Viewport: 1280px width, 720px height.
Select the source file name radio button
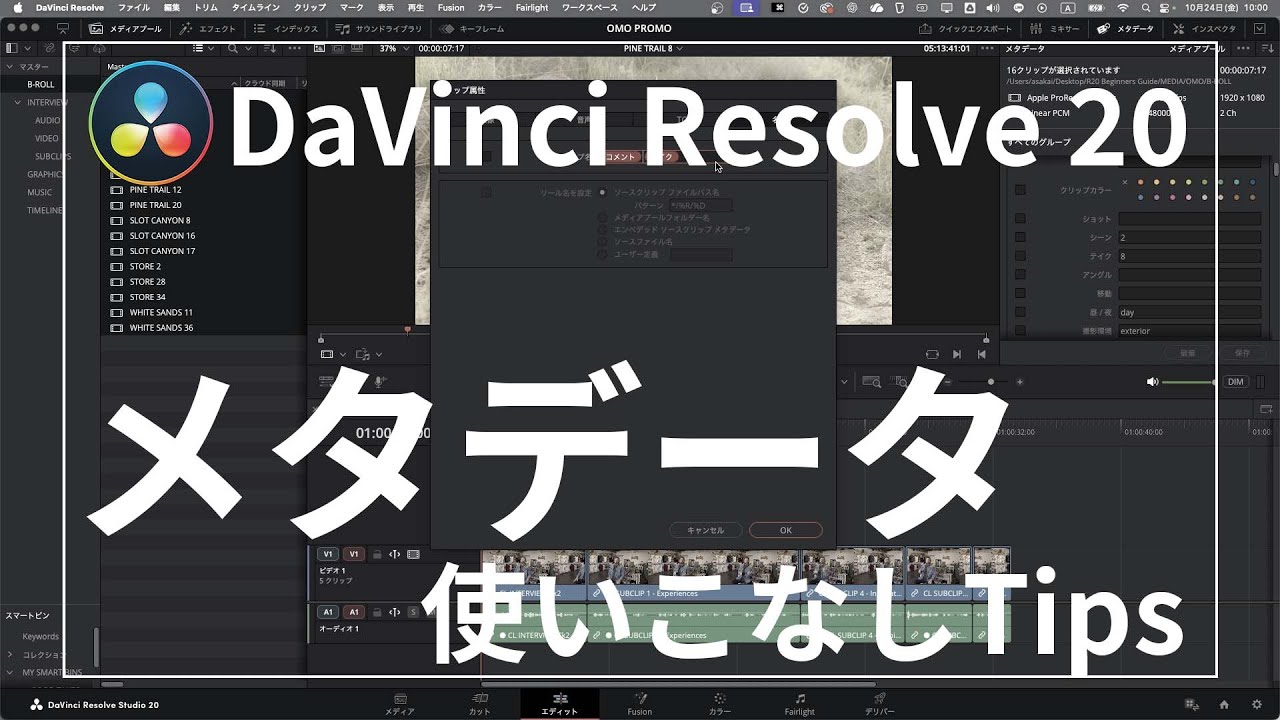[x=602, y=242]
